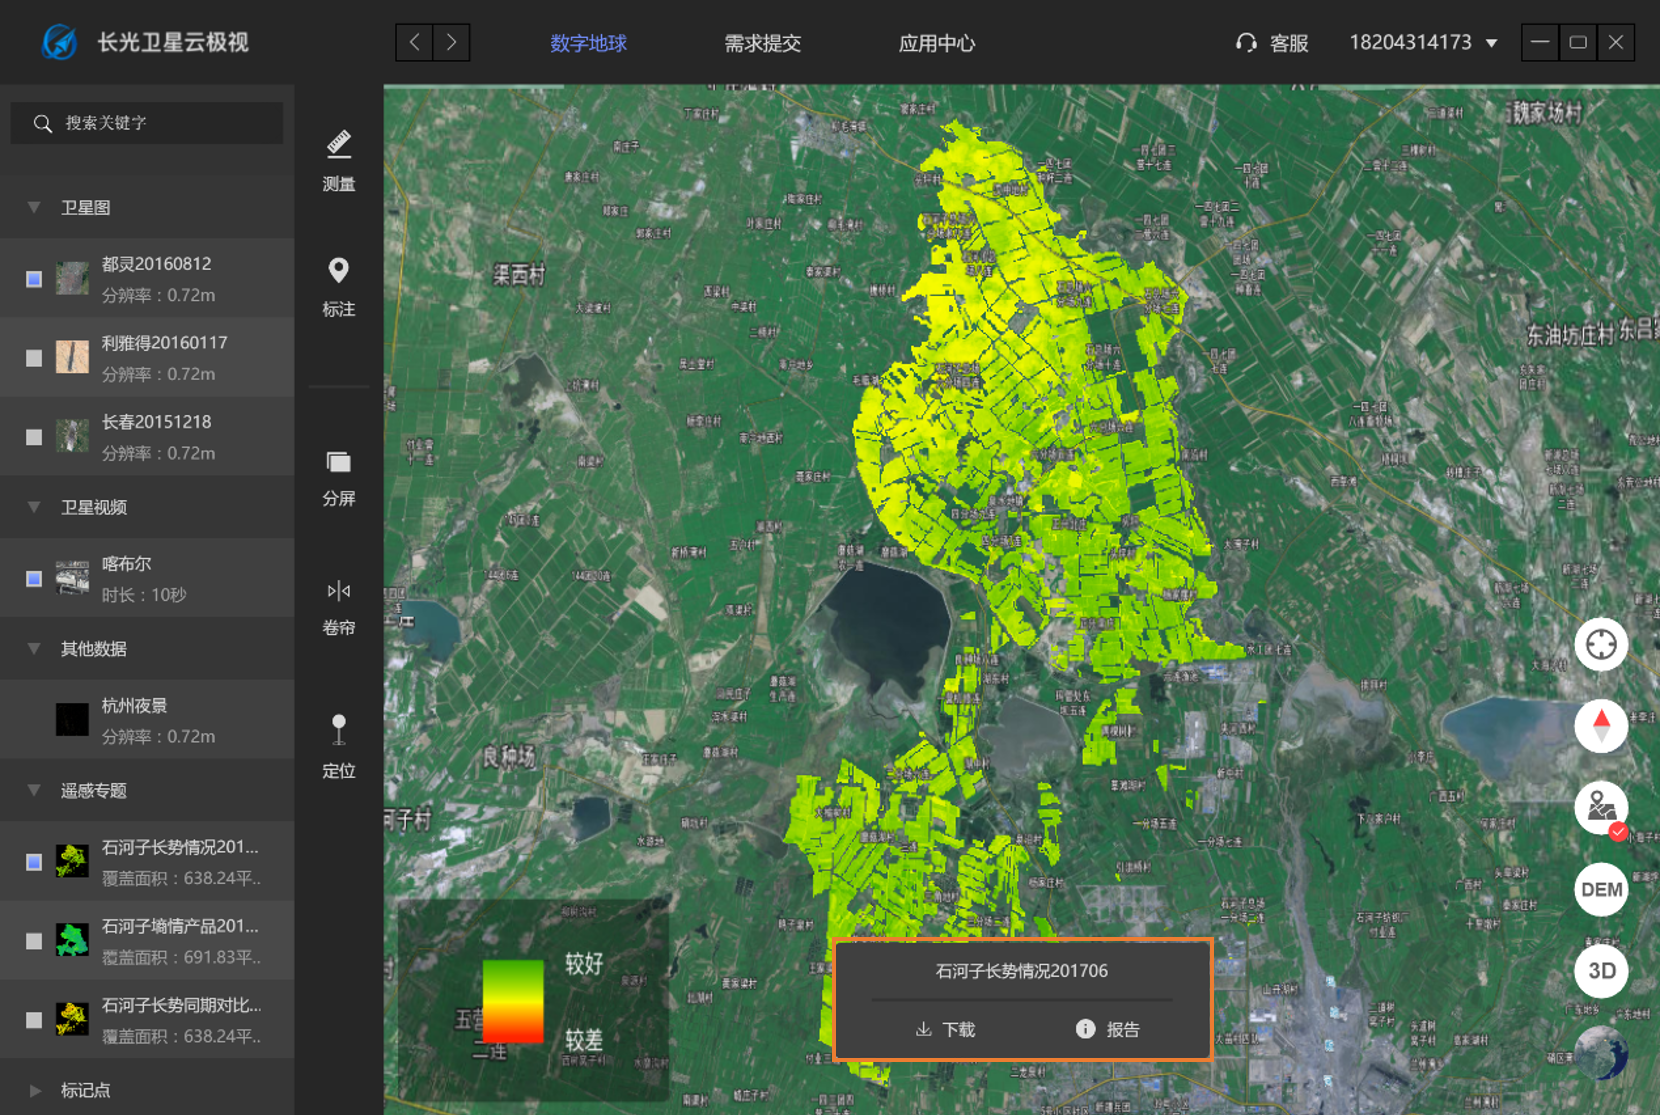Viewport: 1663px width, 1115px height.
Task: Open the 报告 report button
Action: pyautogui.click(x=1108, y=1029)
